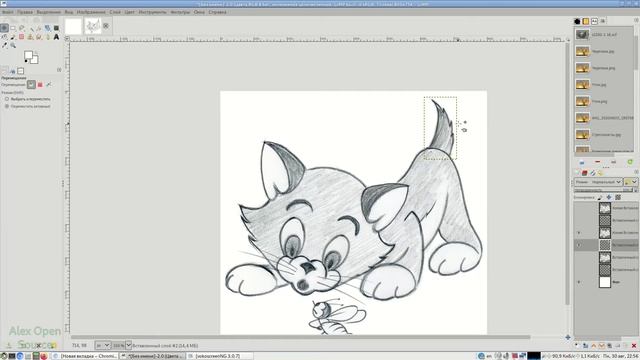Image resolution: width=640 pixels, height=360 pixels.
Task: Open canvas navigation icon at bottom-right corner
Action: [x=568, y=337]
